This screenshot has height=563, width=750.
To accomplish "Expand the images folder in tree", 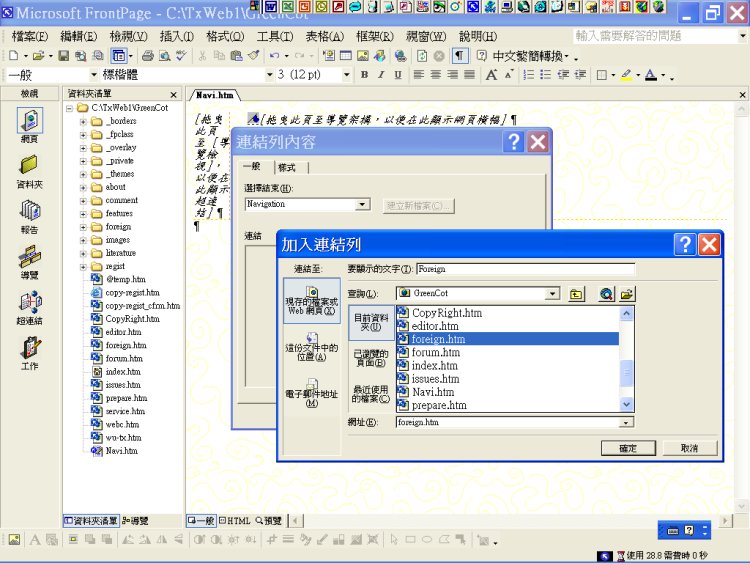I will 84,240.
